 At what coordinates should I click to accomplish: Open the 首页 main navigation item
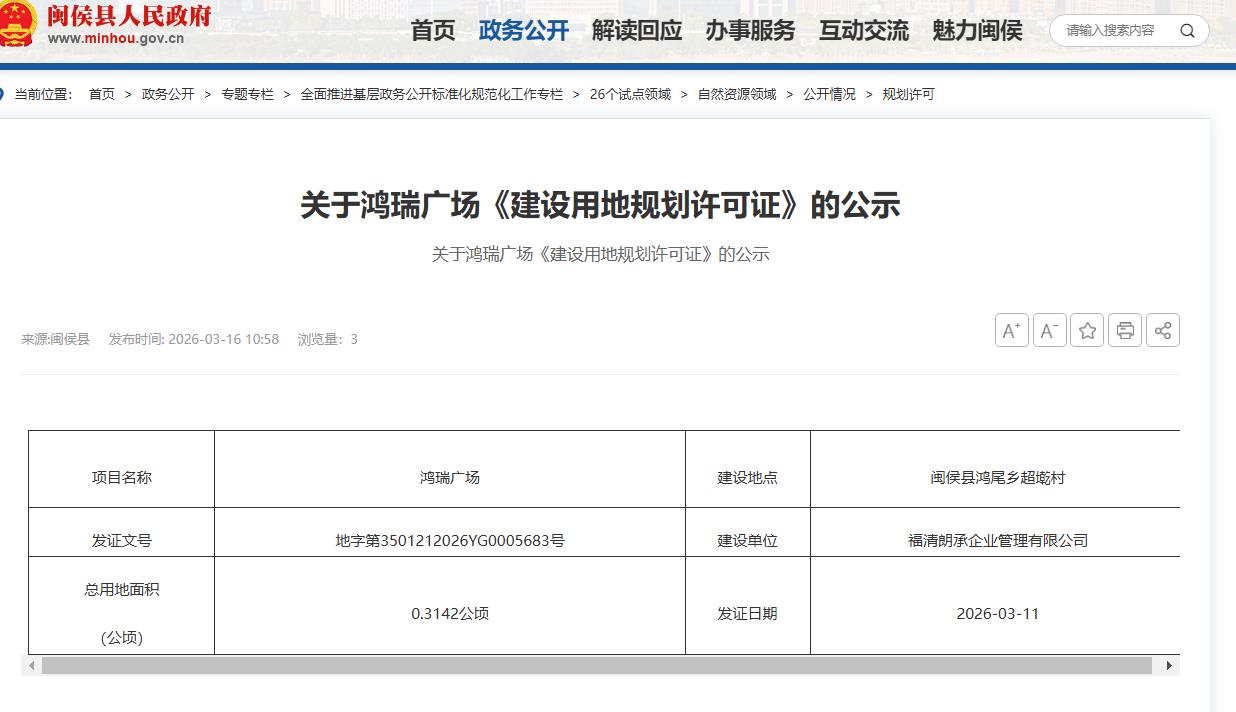coord(433,30)
